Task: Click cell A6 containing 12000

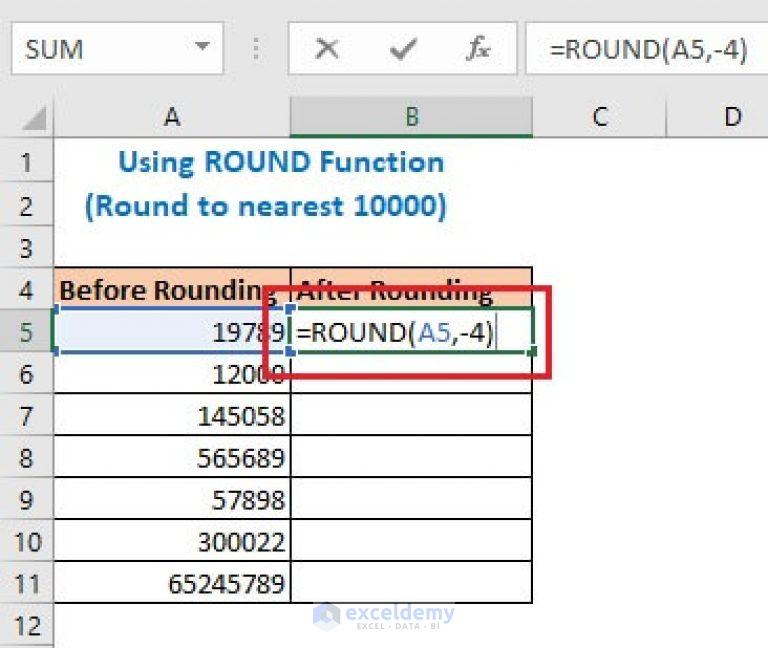Action: tap(172, 373)
